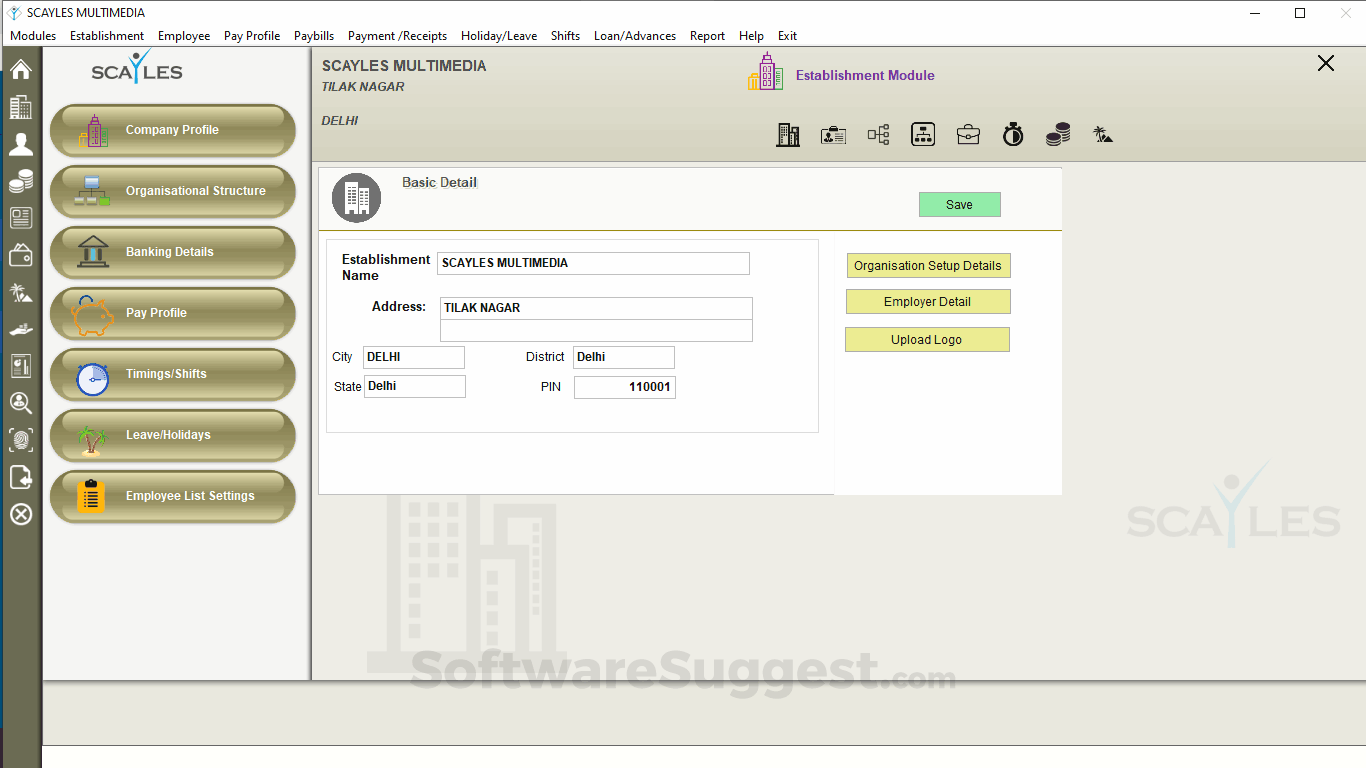The width and height of the screenshot is (1366, 768).
Task: Click Upload Logo button
Action: click(927, 340)
